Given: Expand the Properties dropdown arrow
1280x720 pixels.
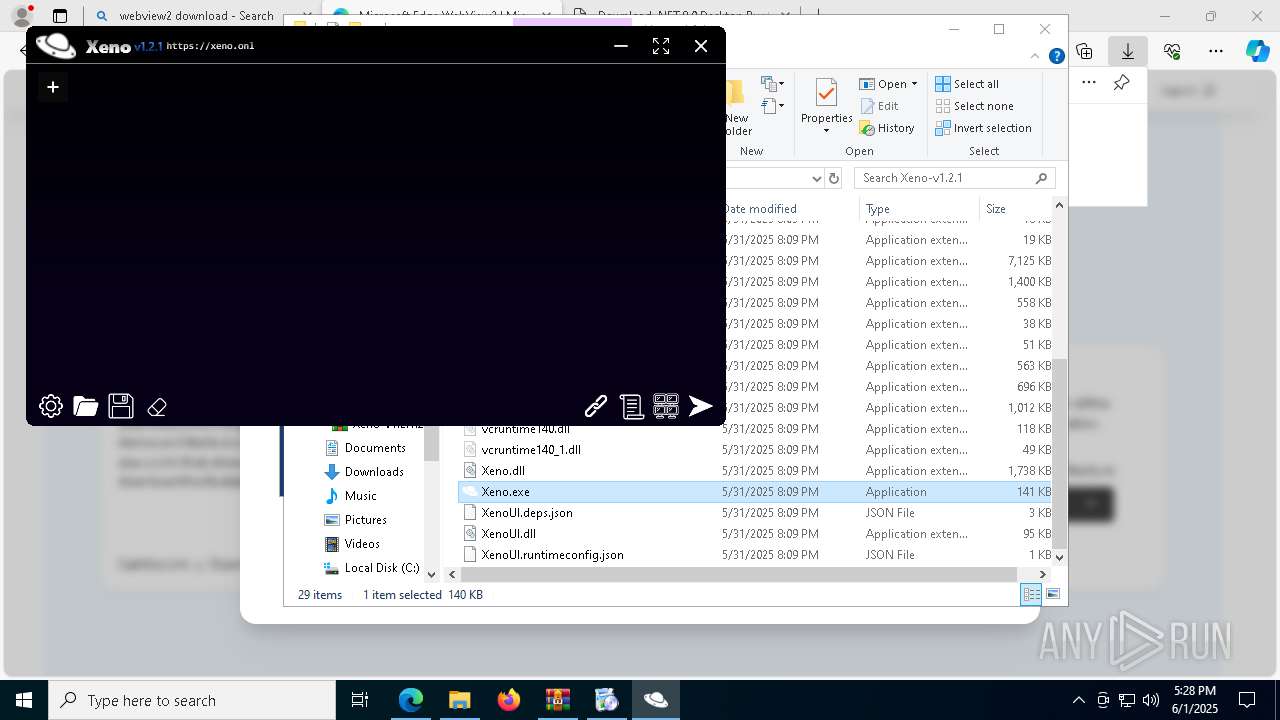Looking at the screenshot, I should coord(826,130).
